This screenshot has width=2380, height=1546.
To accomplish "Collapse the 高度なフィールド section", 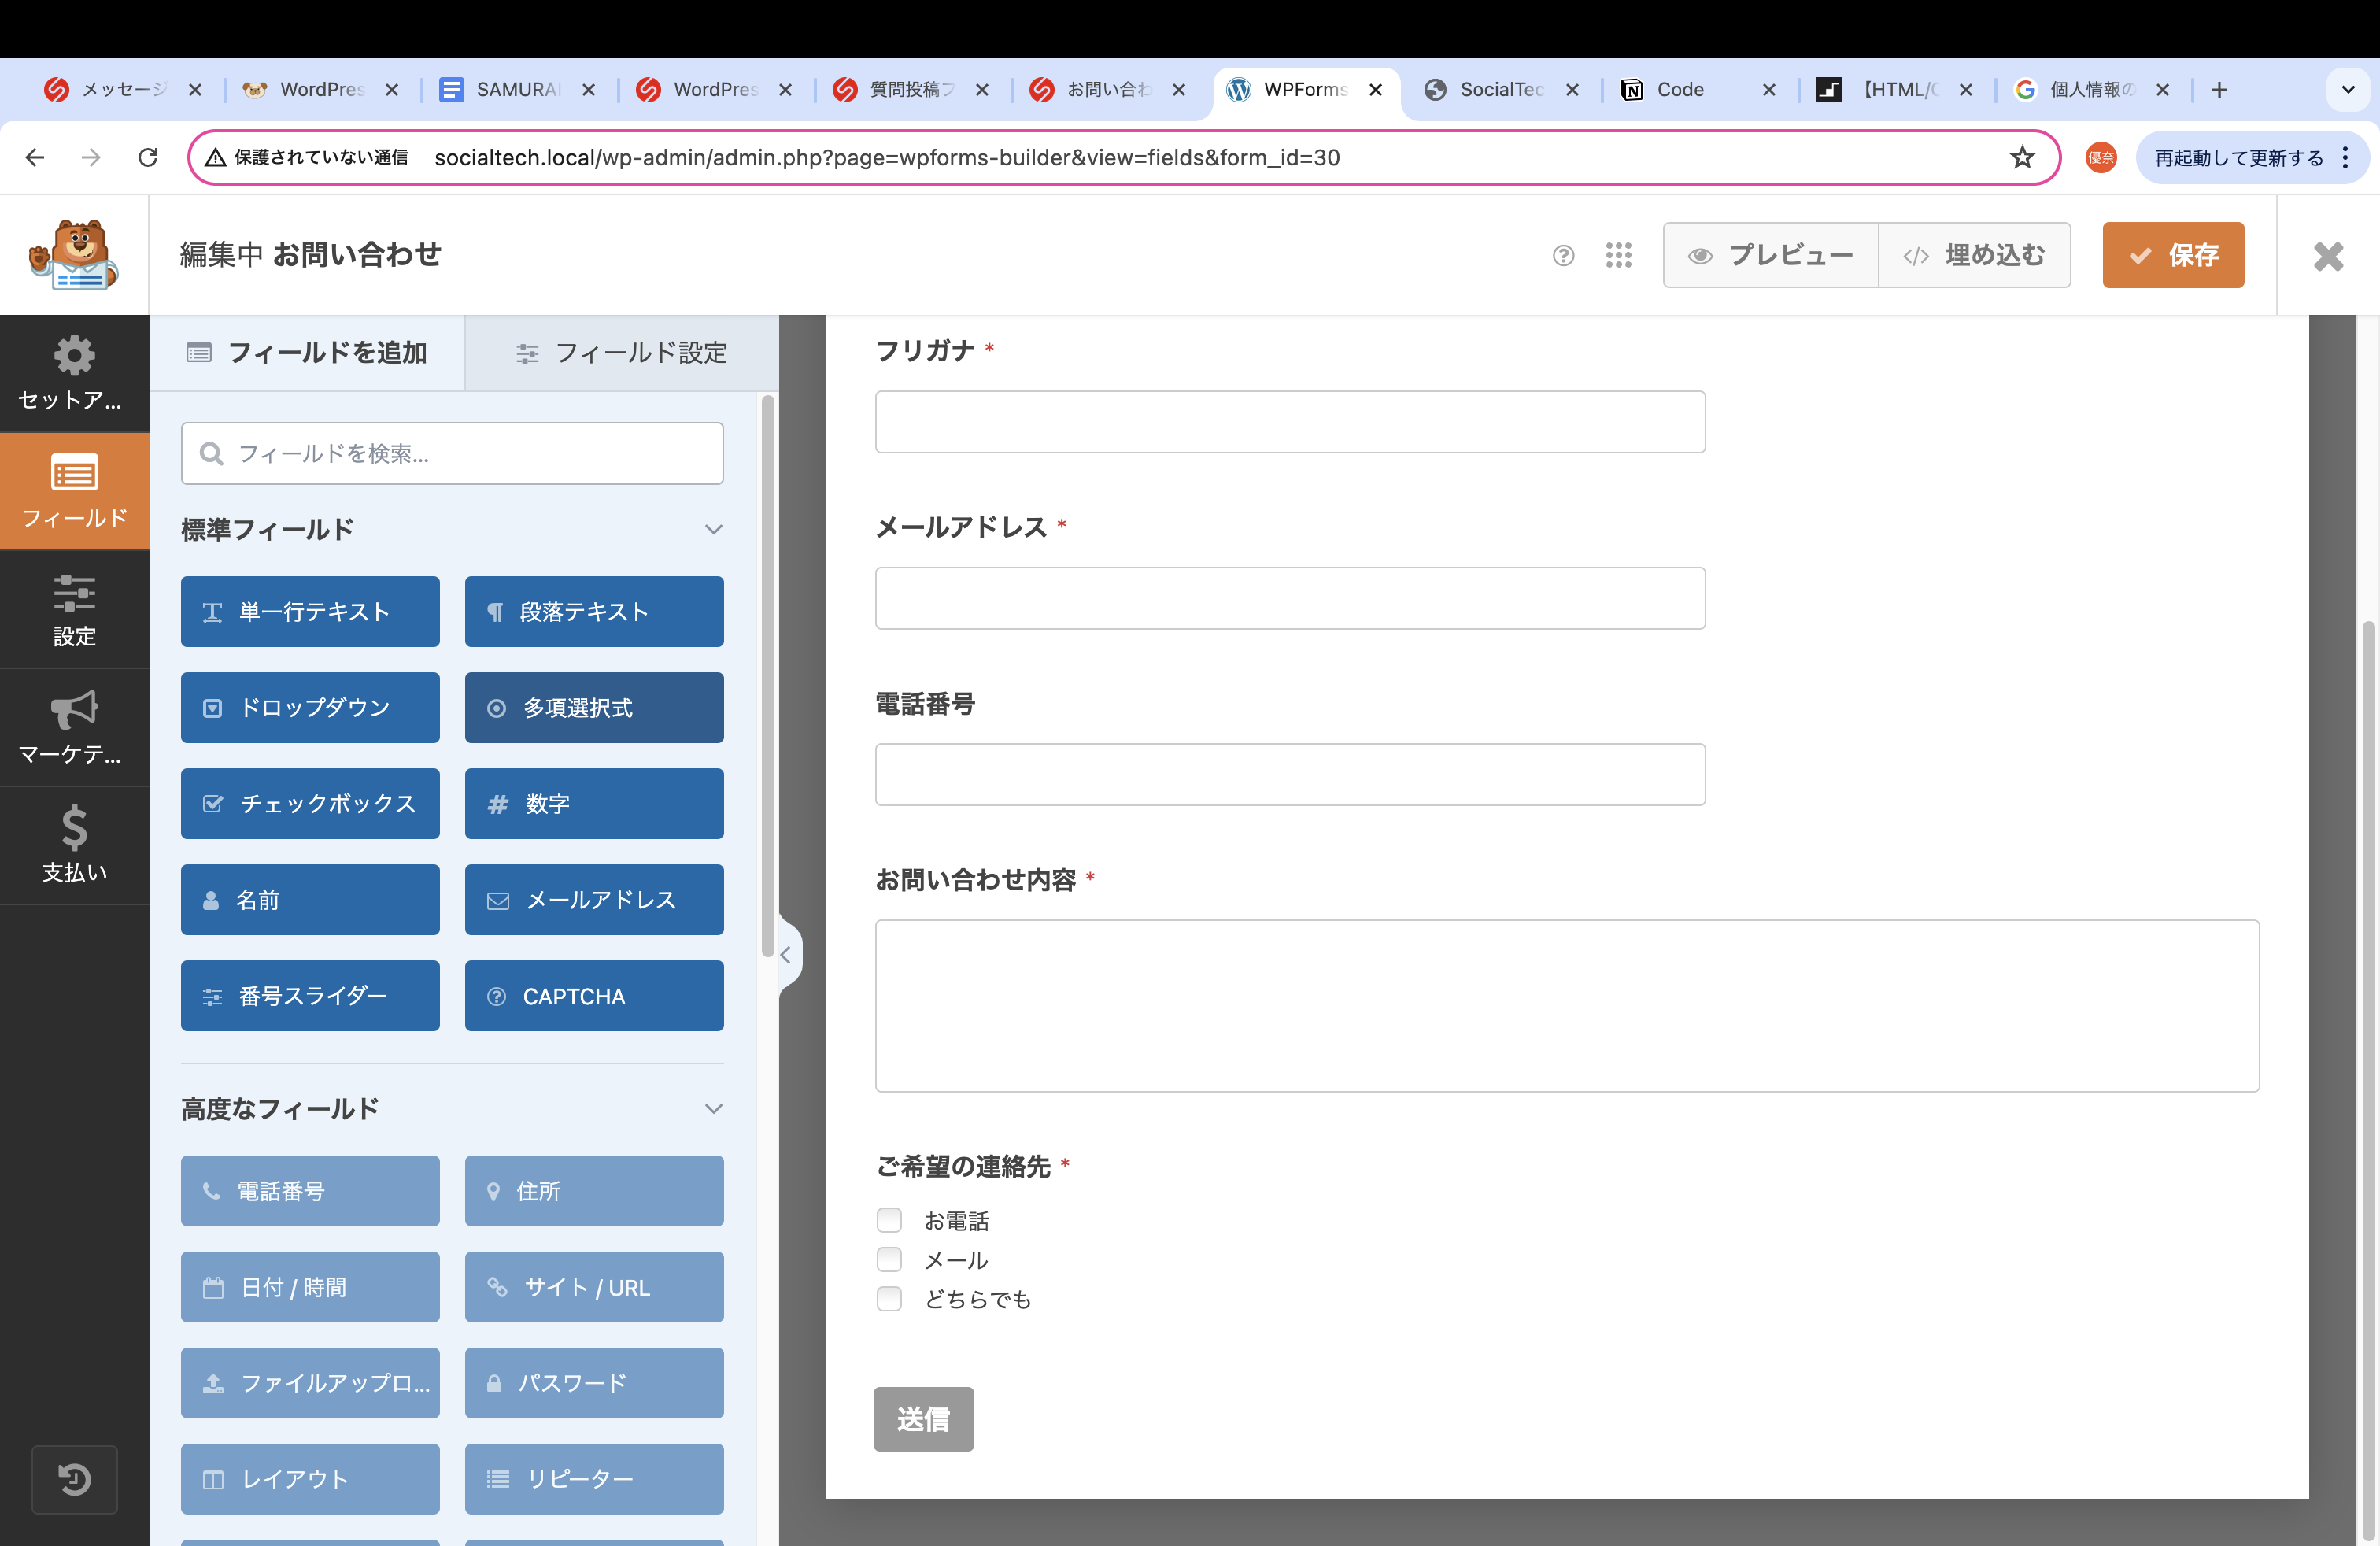I will tap(713, 1108).
